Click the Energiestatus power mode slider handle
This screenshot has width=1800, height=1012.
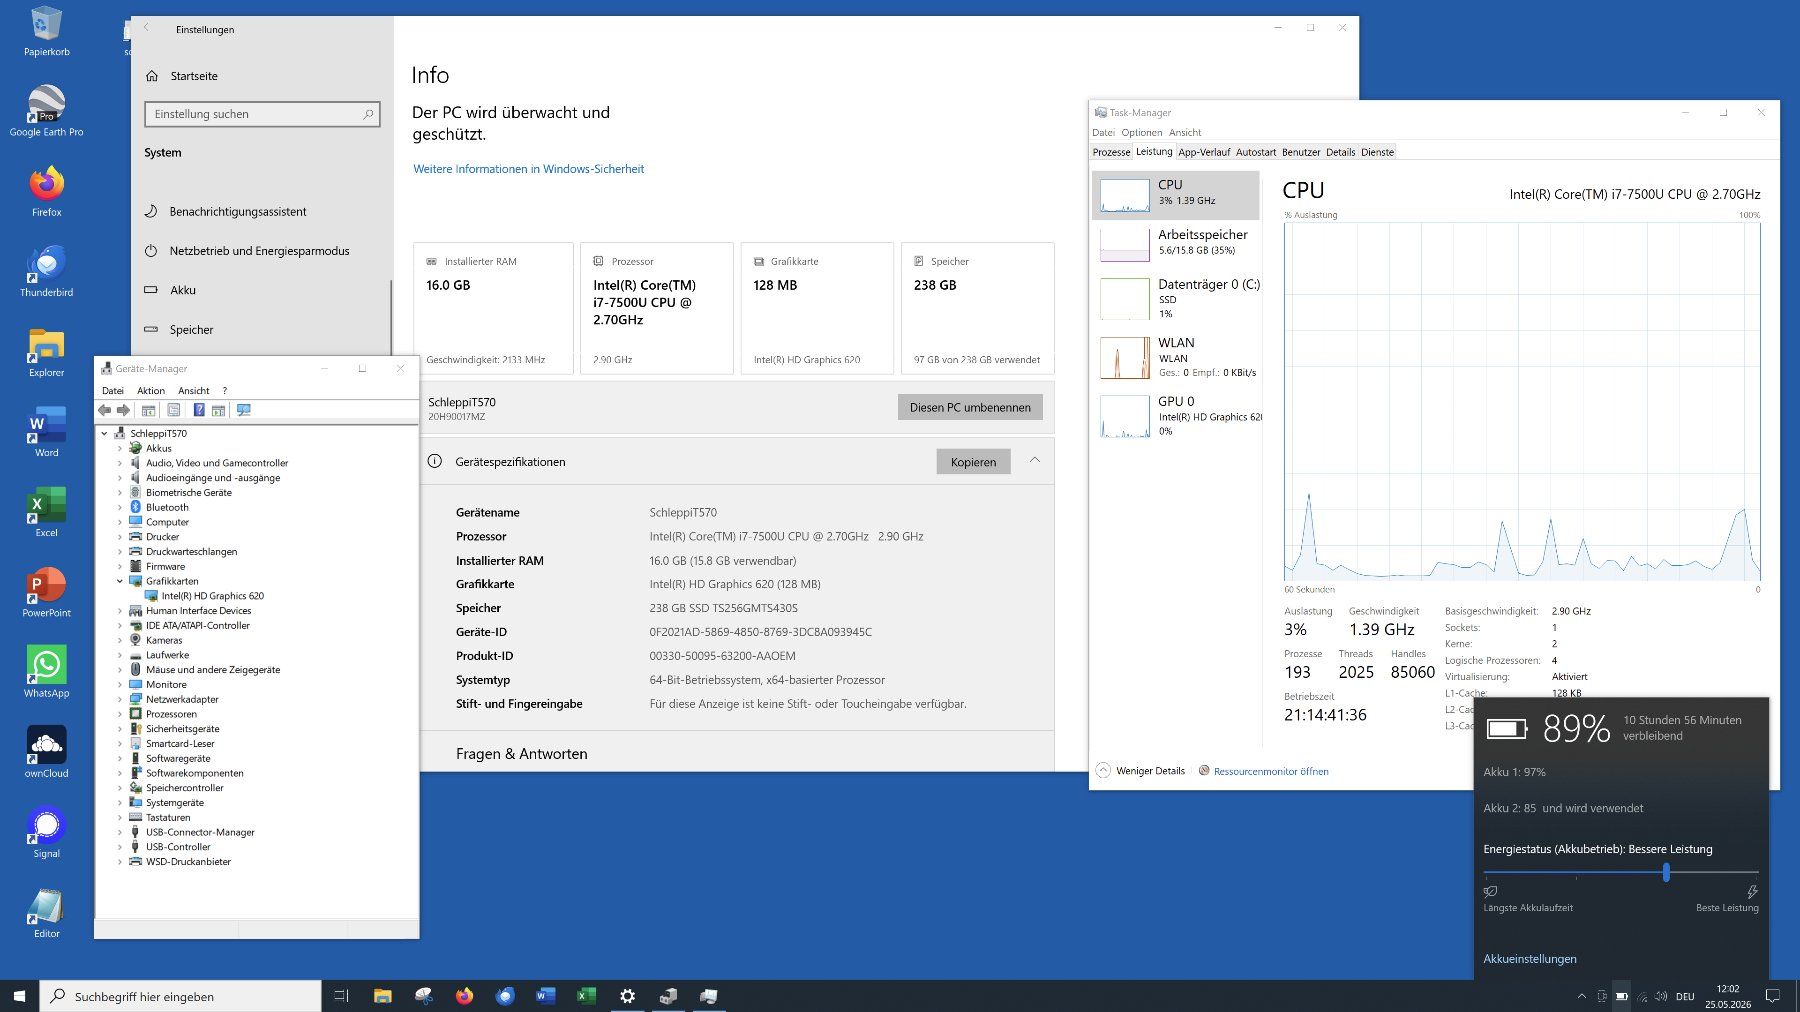tap(1666, 873)
